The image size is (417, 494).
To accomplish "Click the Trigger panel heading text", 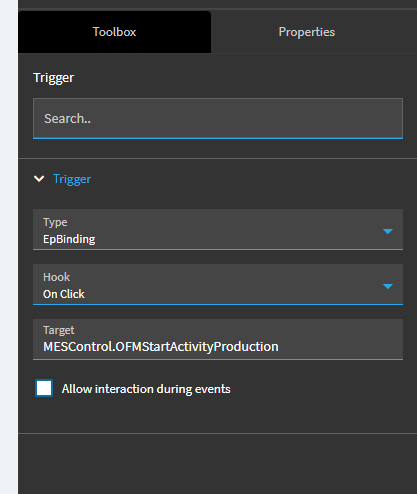I will tap(54, 78).
